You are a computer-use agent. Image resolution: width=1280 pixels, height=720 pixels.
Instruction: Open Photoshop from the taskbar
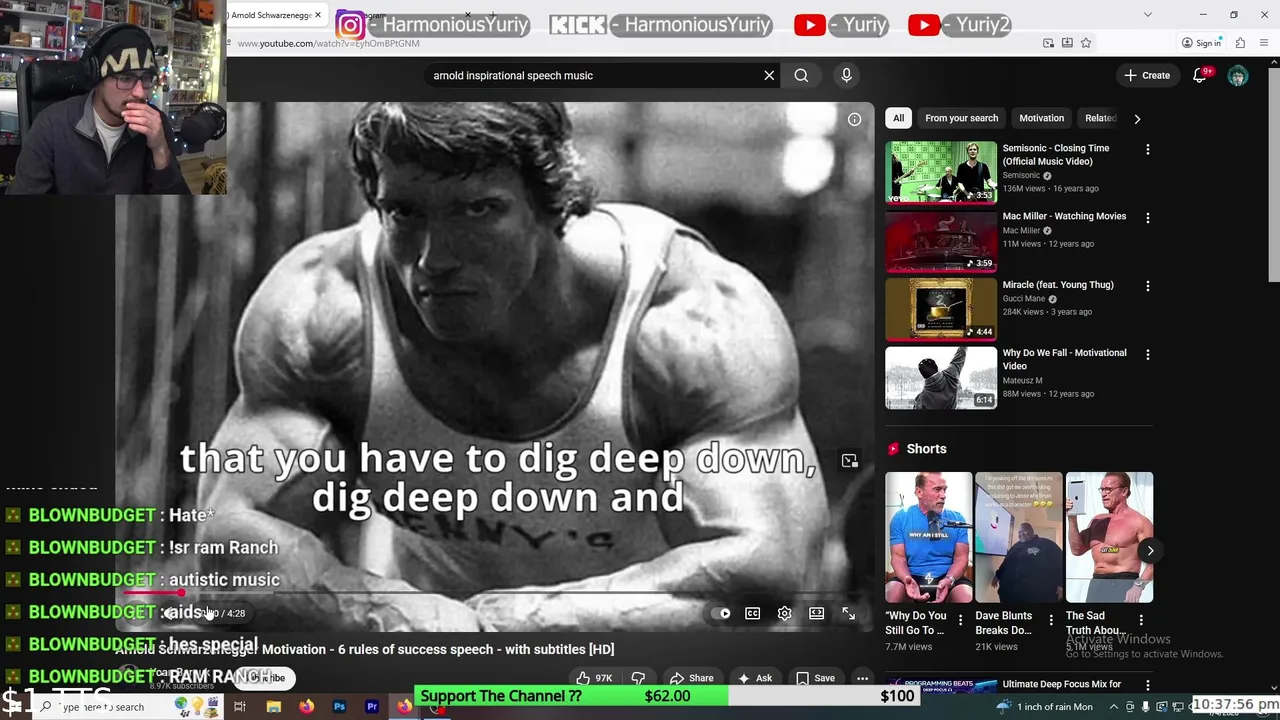pyautogui.click(x=339, y=707)
